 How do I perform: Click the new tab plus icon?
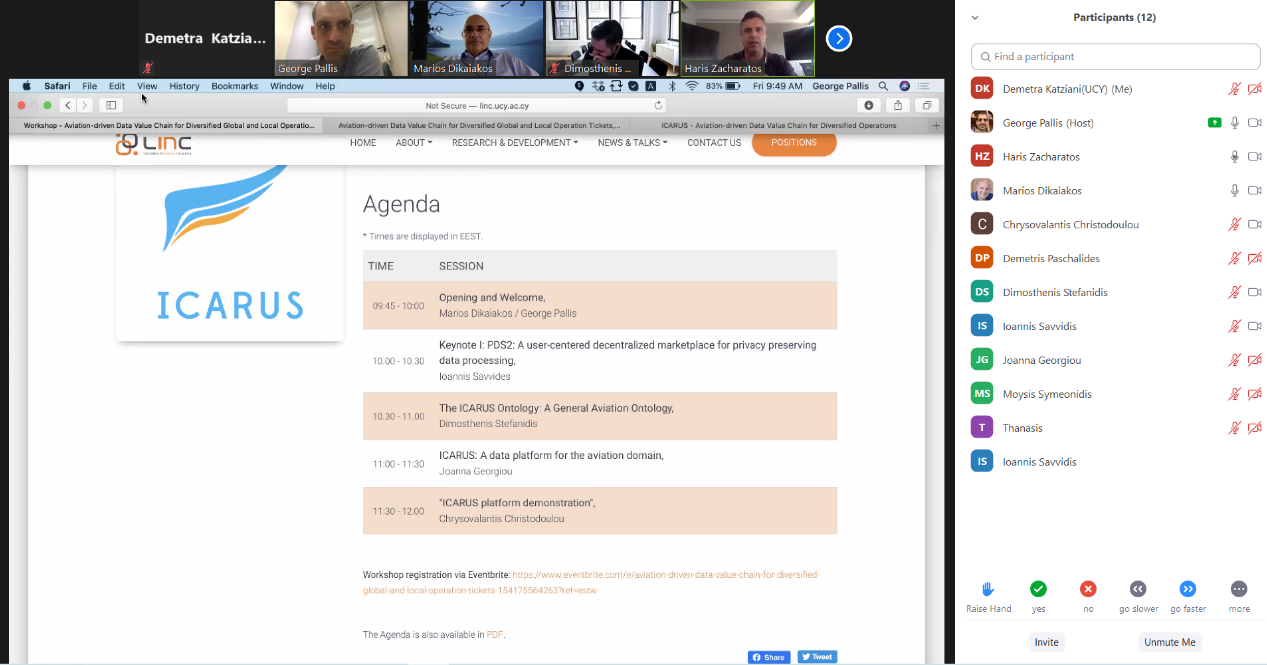(x=936, y=125)
